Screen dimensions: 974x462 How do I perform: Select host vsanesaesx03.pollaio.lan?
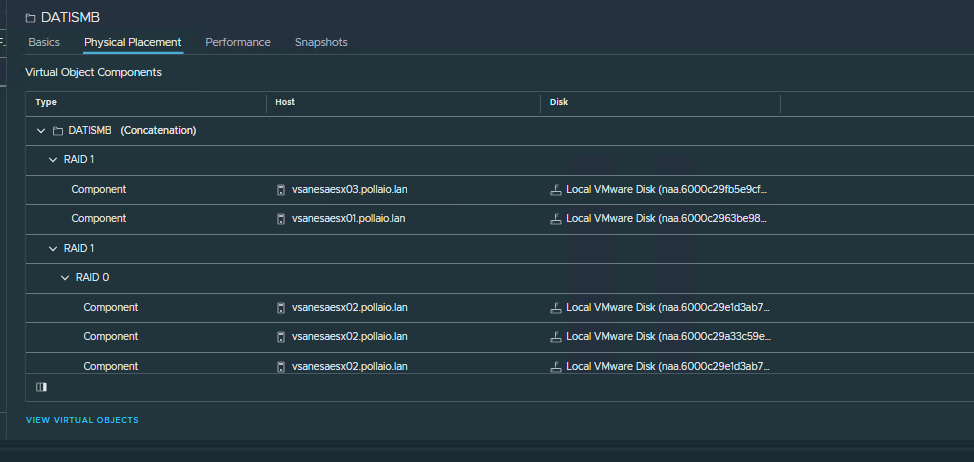(x=350, y=189)
